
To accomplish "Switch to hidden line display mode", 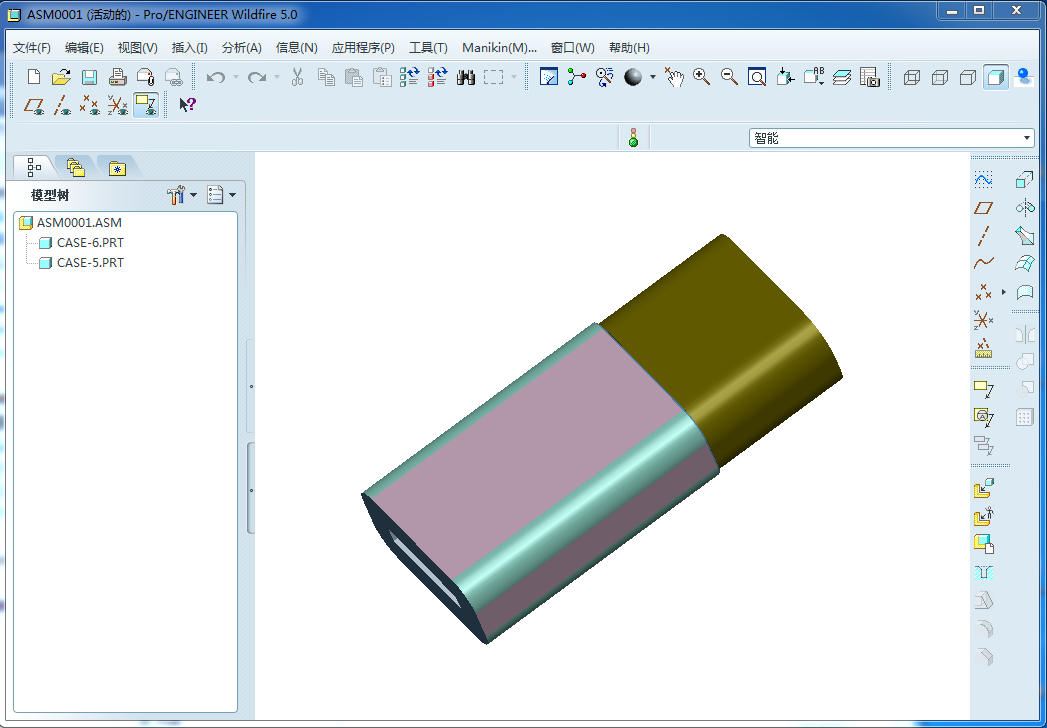I will coord(939,77).
